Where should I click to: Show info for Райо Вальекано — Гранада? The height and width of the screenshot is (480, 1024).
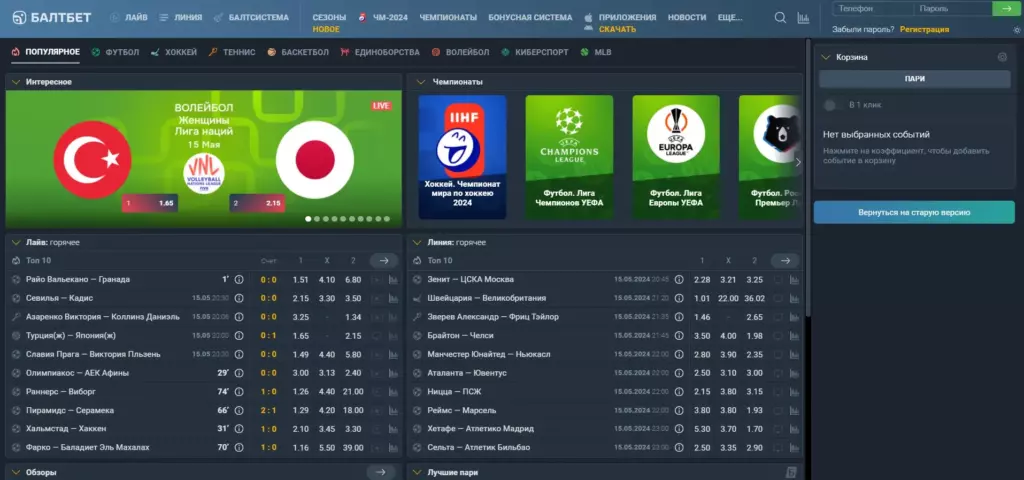pos(239,280)
